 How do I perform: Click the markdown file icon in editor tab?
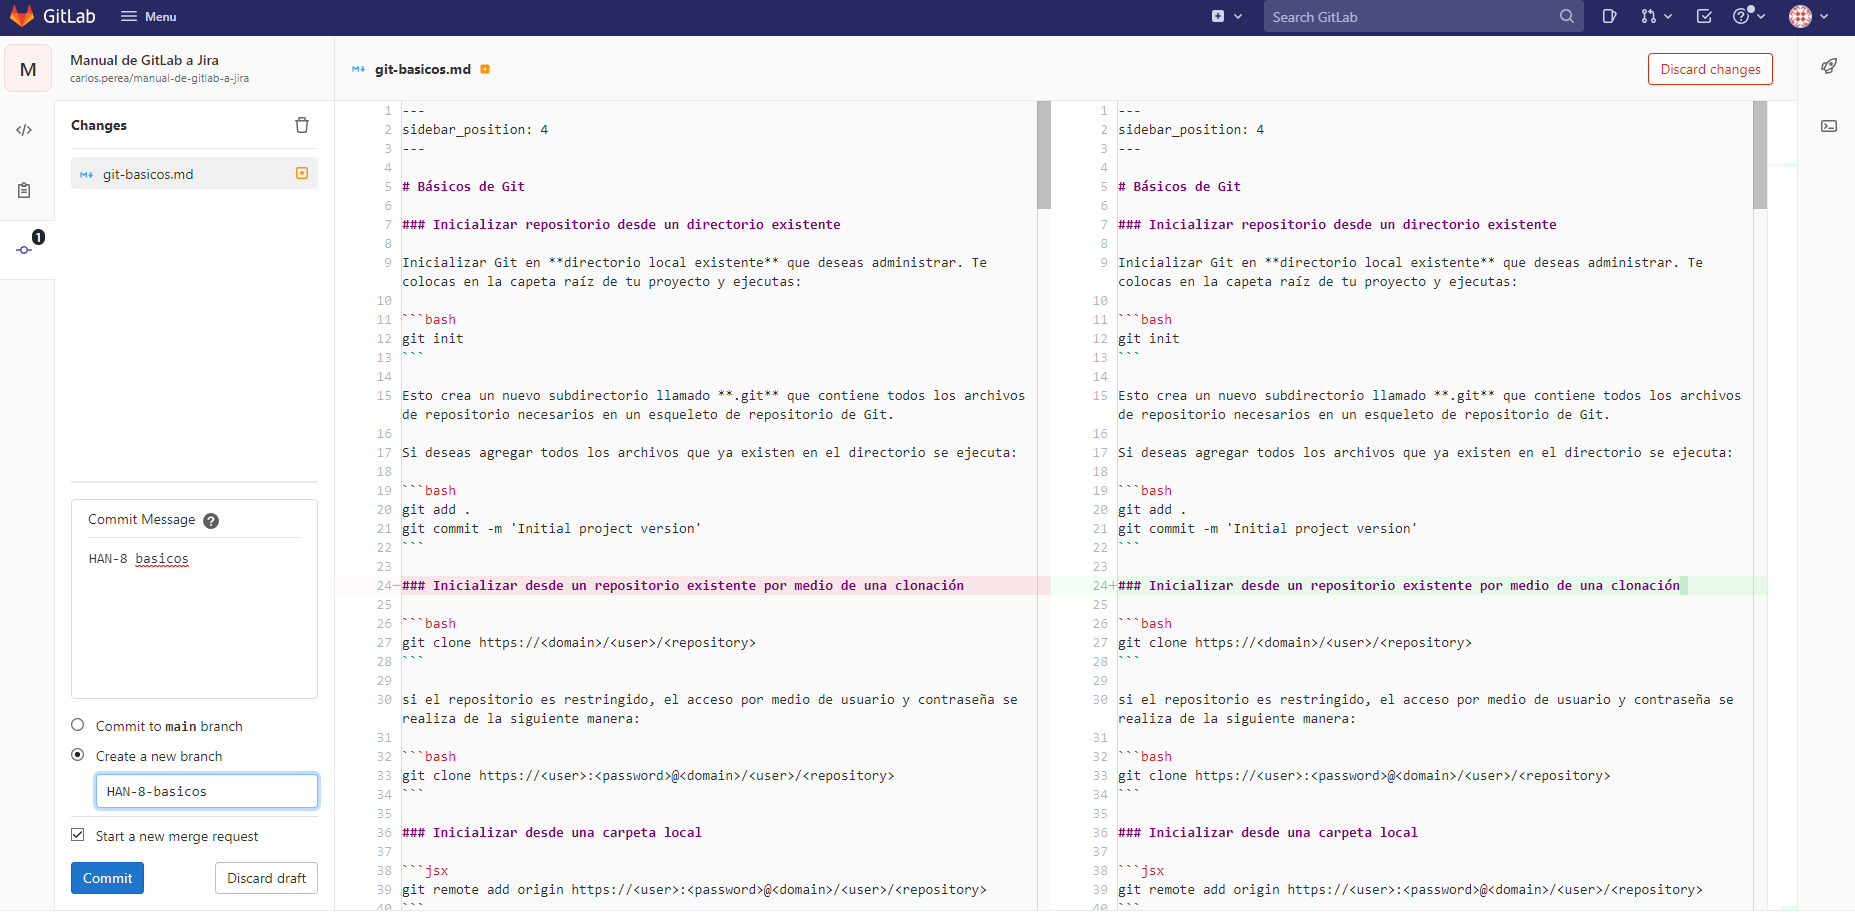(x=358, y=69)
